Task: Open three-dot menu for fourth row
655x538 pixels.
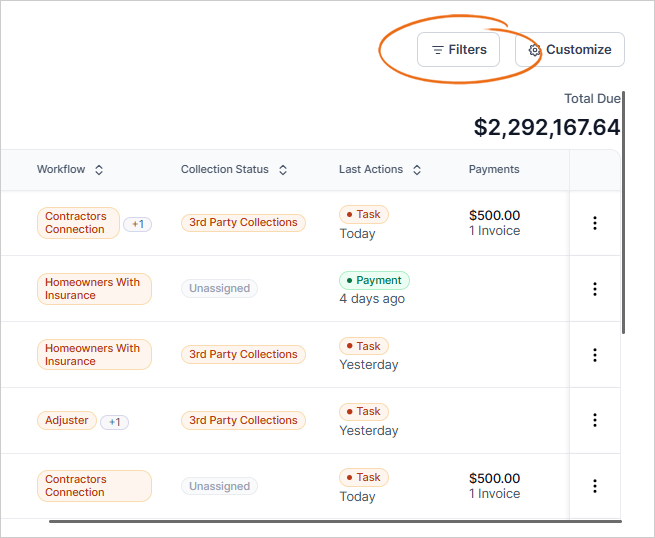Action: pos(595,420)
